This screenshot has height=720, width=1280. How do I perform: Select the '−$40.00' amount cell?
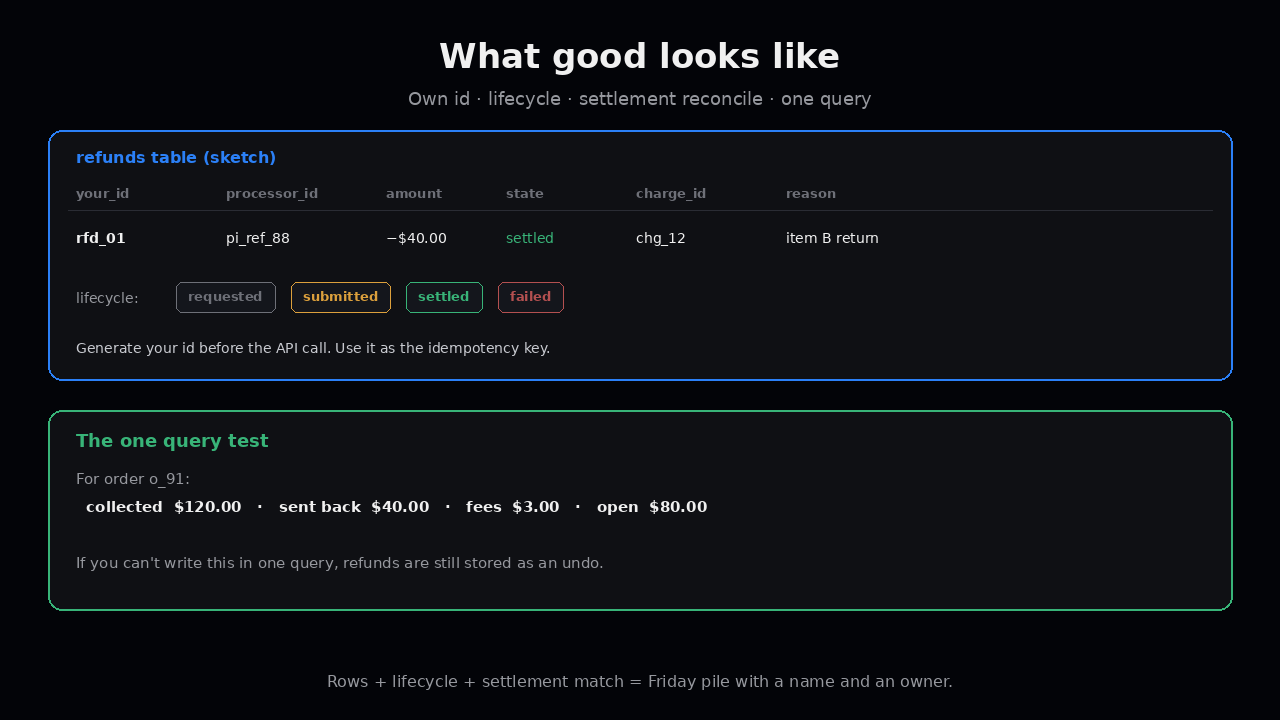[416, 238]
